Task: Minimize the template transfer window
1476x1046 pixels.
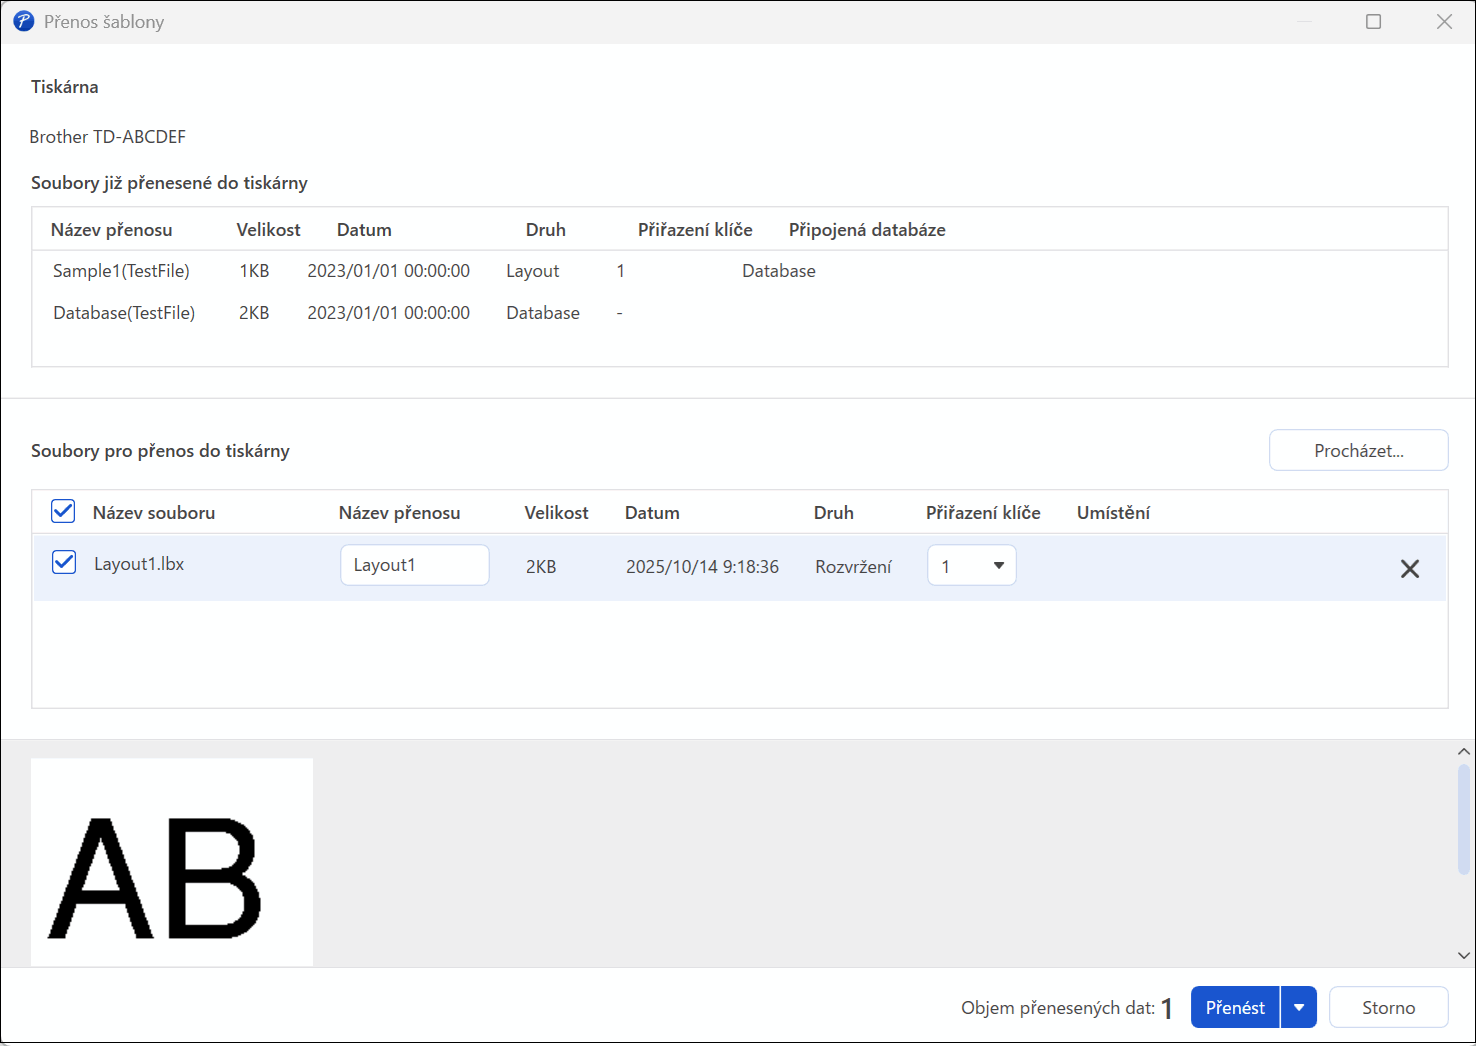Action: 1303,22
